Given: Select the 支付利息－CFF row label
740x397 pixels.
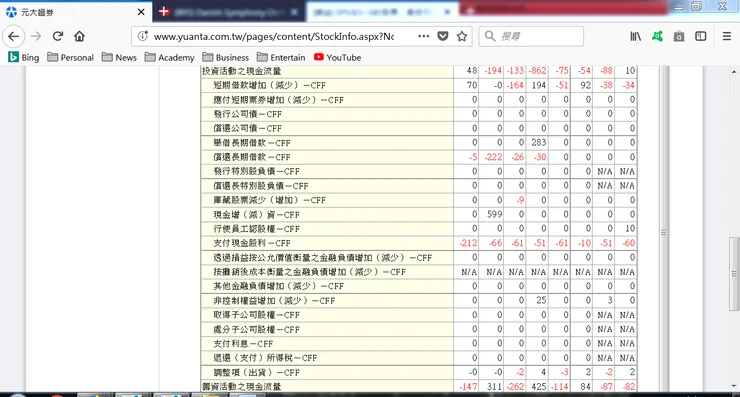Looking at the screenshot, I should click(x=243, y=343).
